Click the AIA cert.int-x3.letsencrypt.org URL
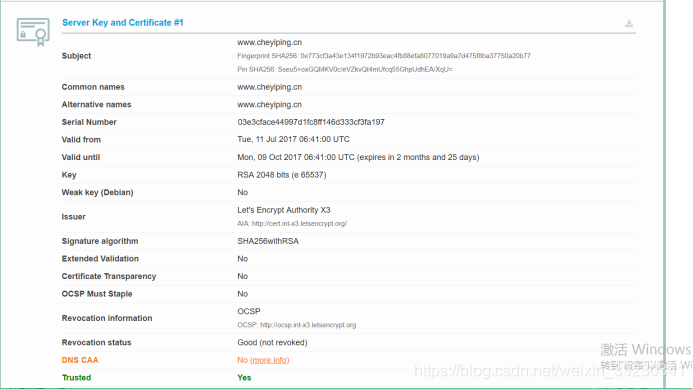693x389 pixels. pyautogui.click(x=299, y=224)
